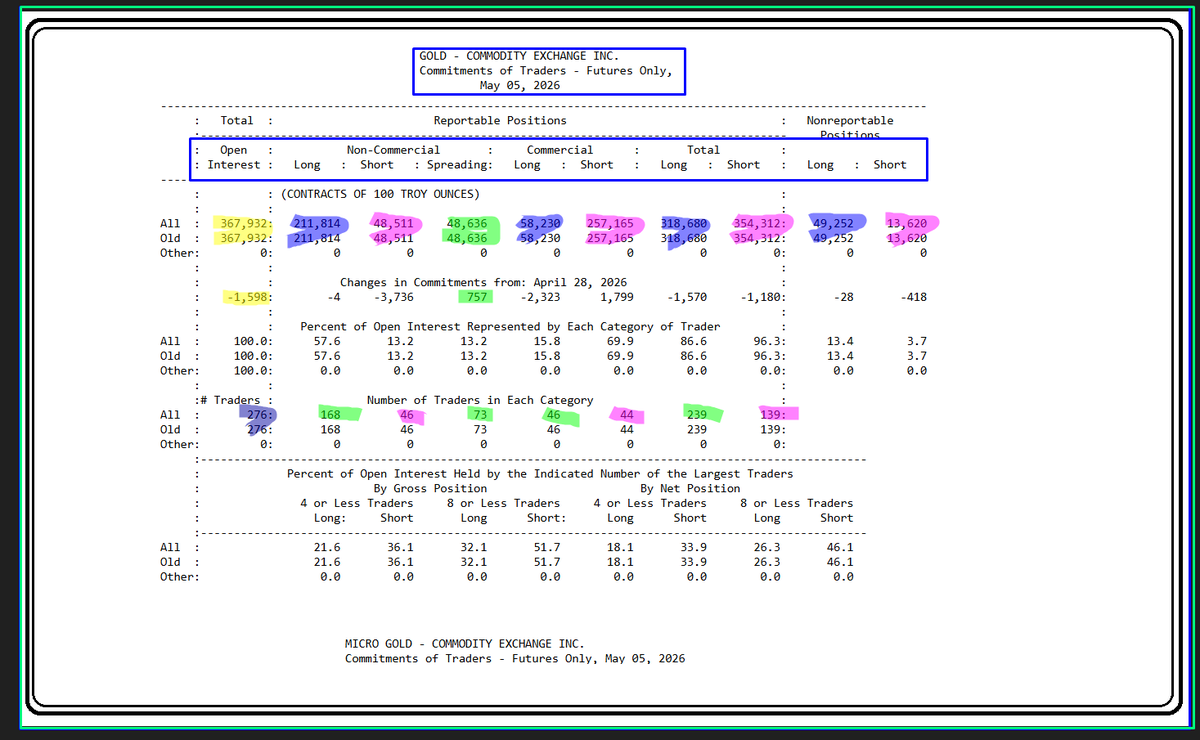The width and height of the screenshot is (1200, 740).
Task: Click the "MICRO GOLD - COMMODITY EXCHANGE INC." heading
Action: pyautogui.click(x=465, y=644)
